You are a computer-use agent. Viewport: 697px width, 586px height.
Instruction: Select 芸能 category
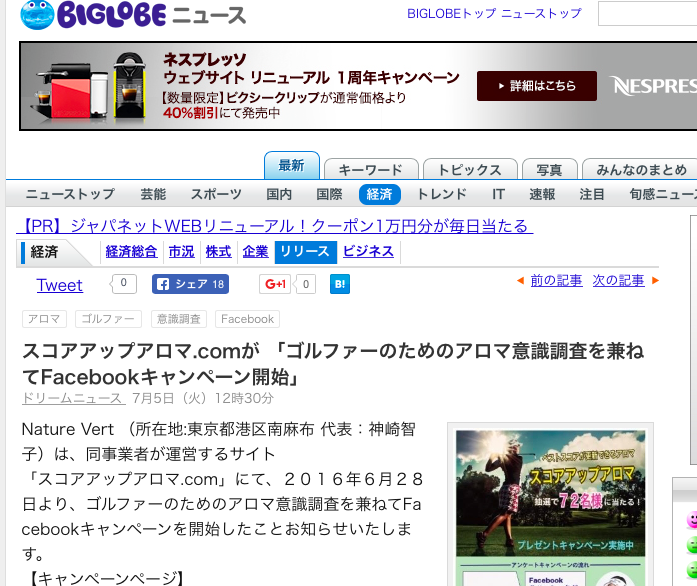153,194
